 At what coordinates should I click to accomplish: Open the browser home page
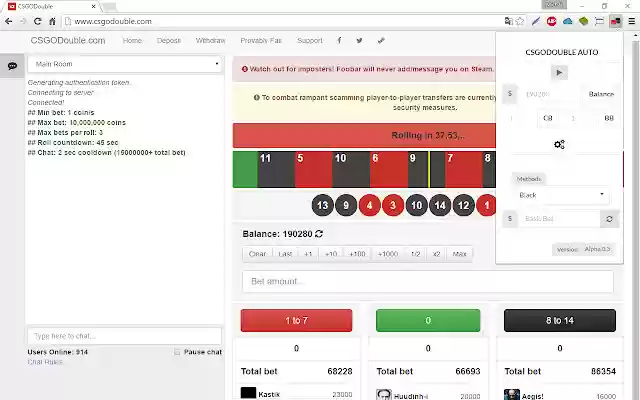click(x=52, y=21)
